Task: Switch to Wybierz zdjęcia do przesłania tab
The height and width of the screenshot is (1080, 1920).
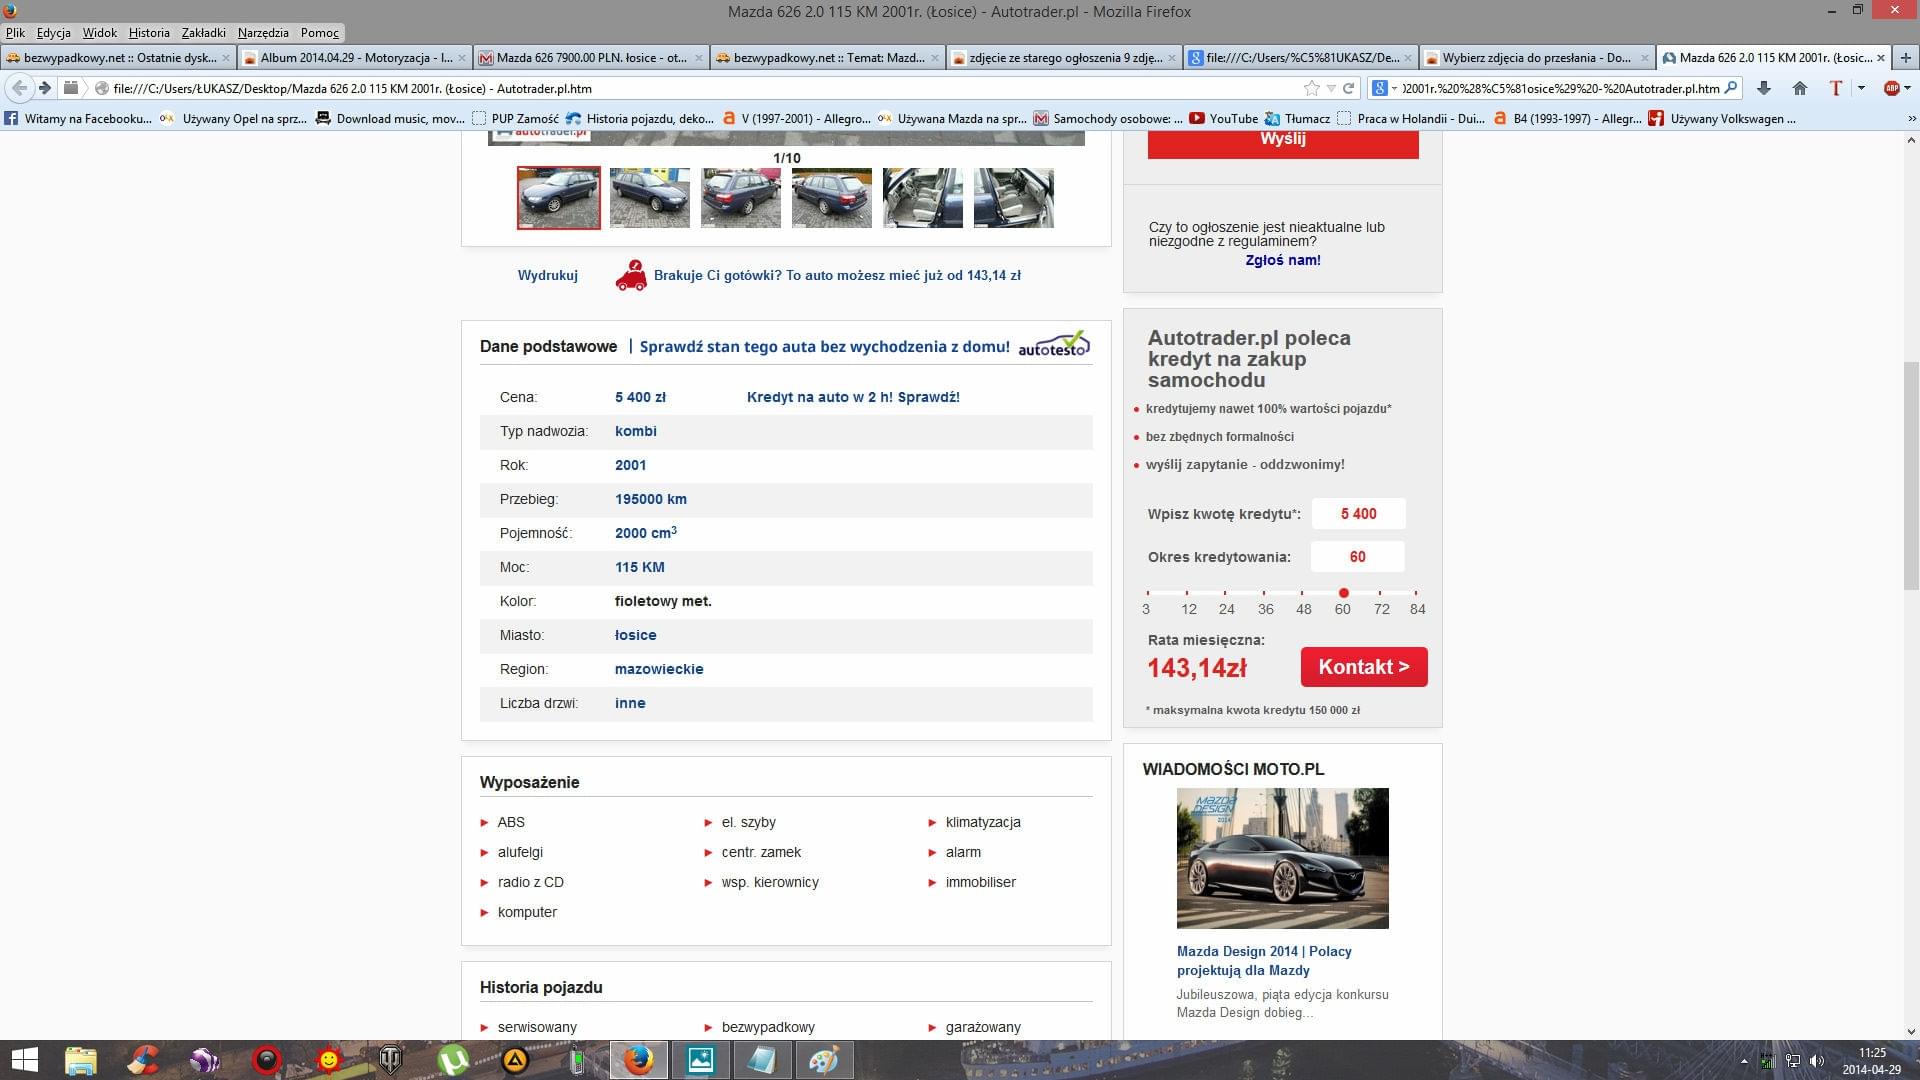Action: [x=1535, y=57]
